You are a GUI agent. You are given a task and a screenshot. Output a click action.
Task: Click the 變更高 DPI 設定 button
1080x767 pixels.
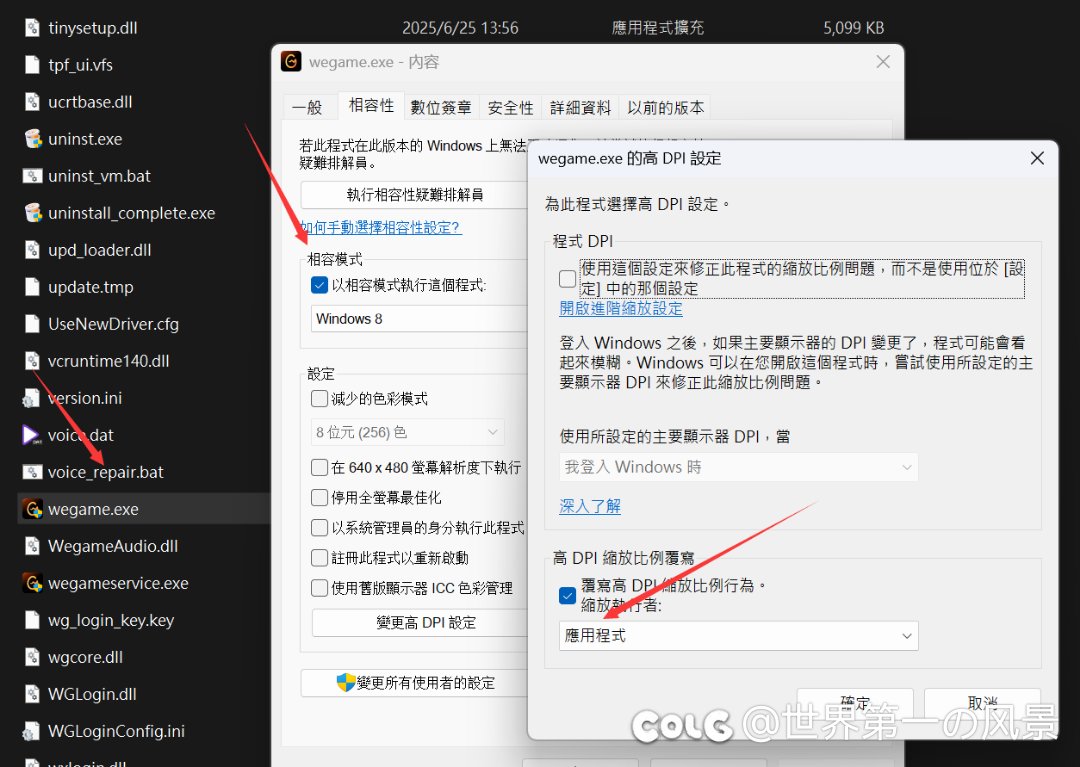pyautogui.click(x=426, y=623)
